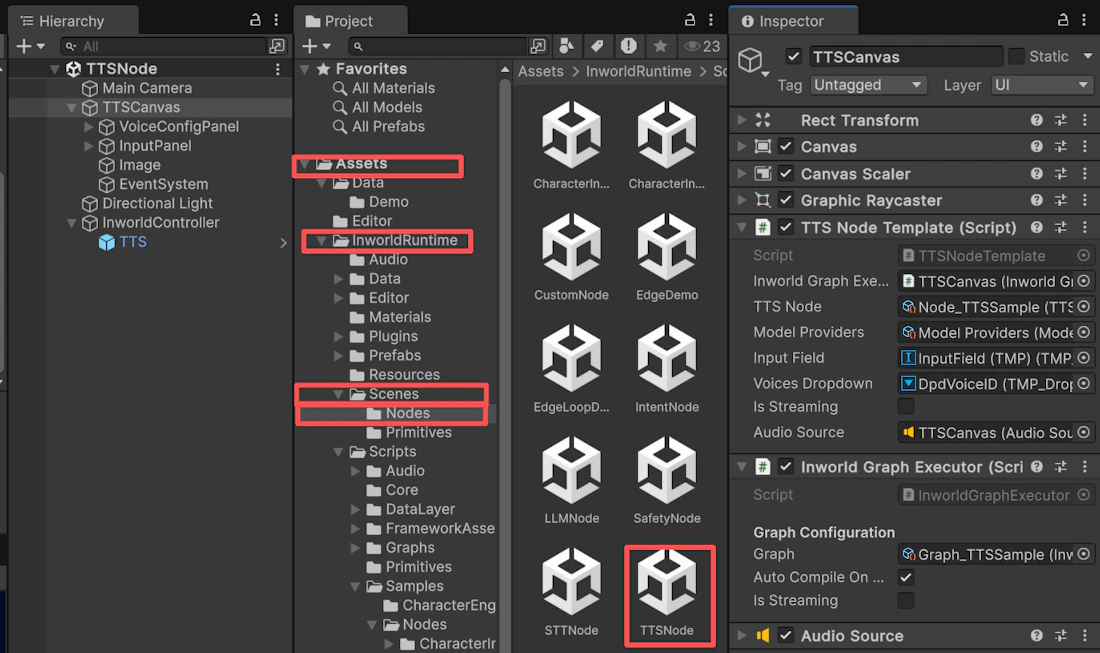Open the Layer dropdown showing UI
Screen dimensions: 1100x653
[1041, 85]
